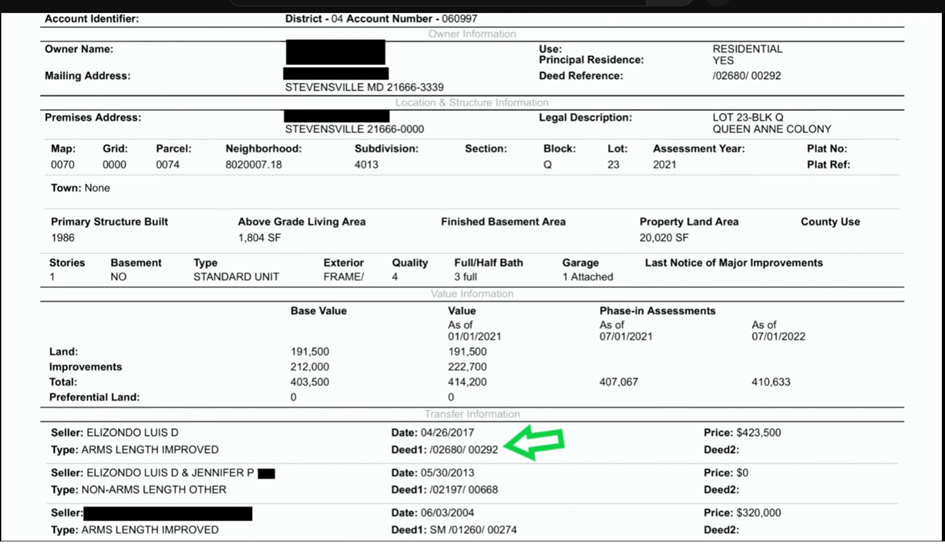
Task: Click the Quality value 4
Action: [395, 277]
